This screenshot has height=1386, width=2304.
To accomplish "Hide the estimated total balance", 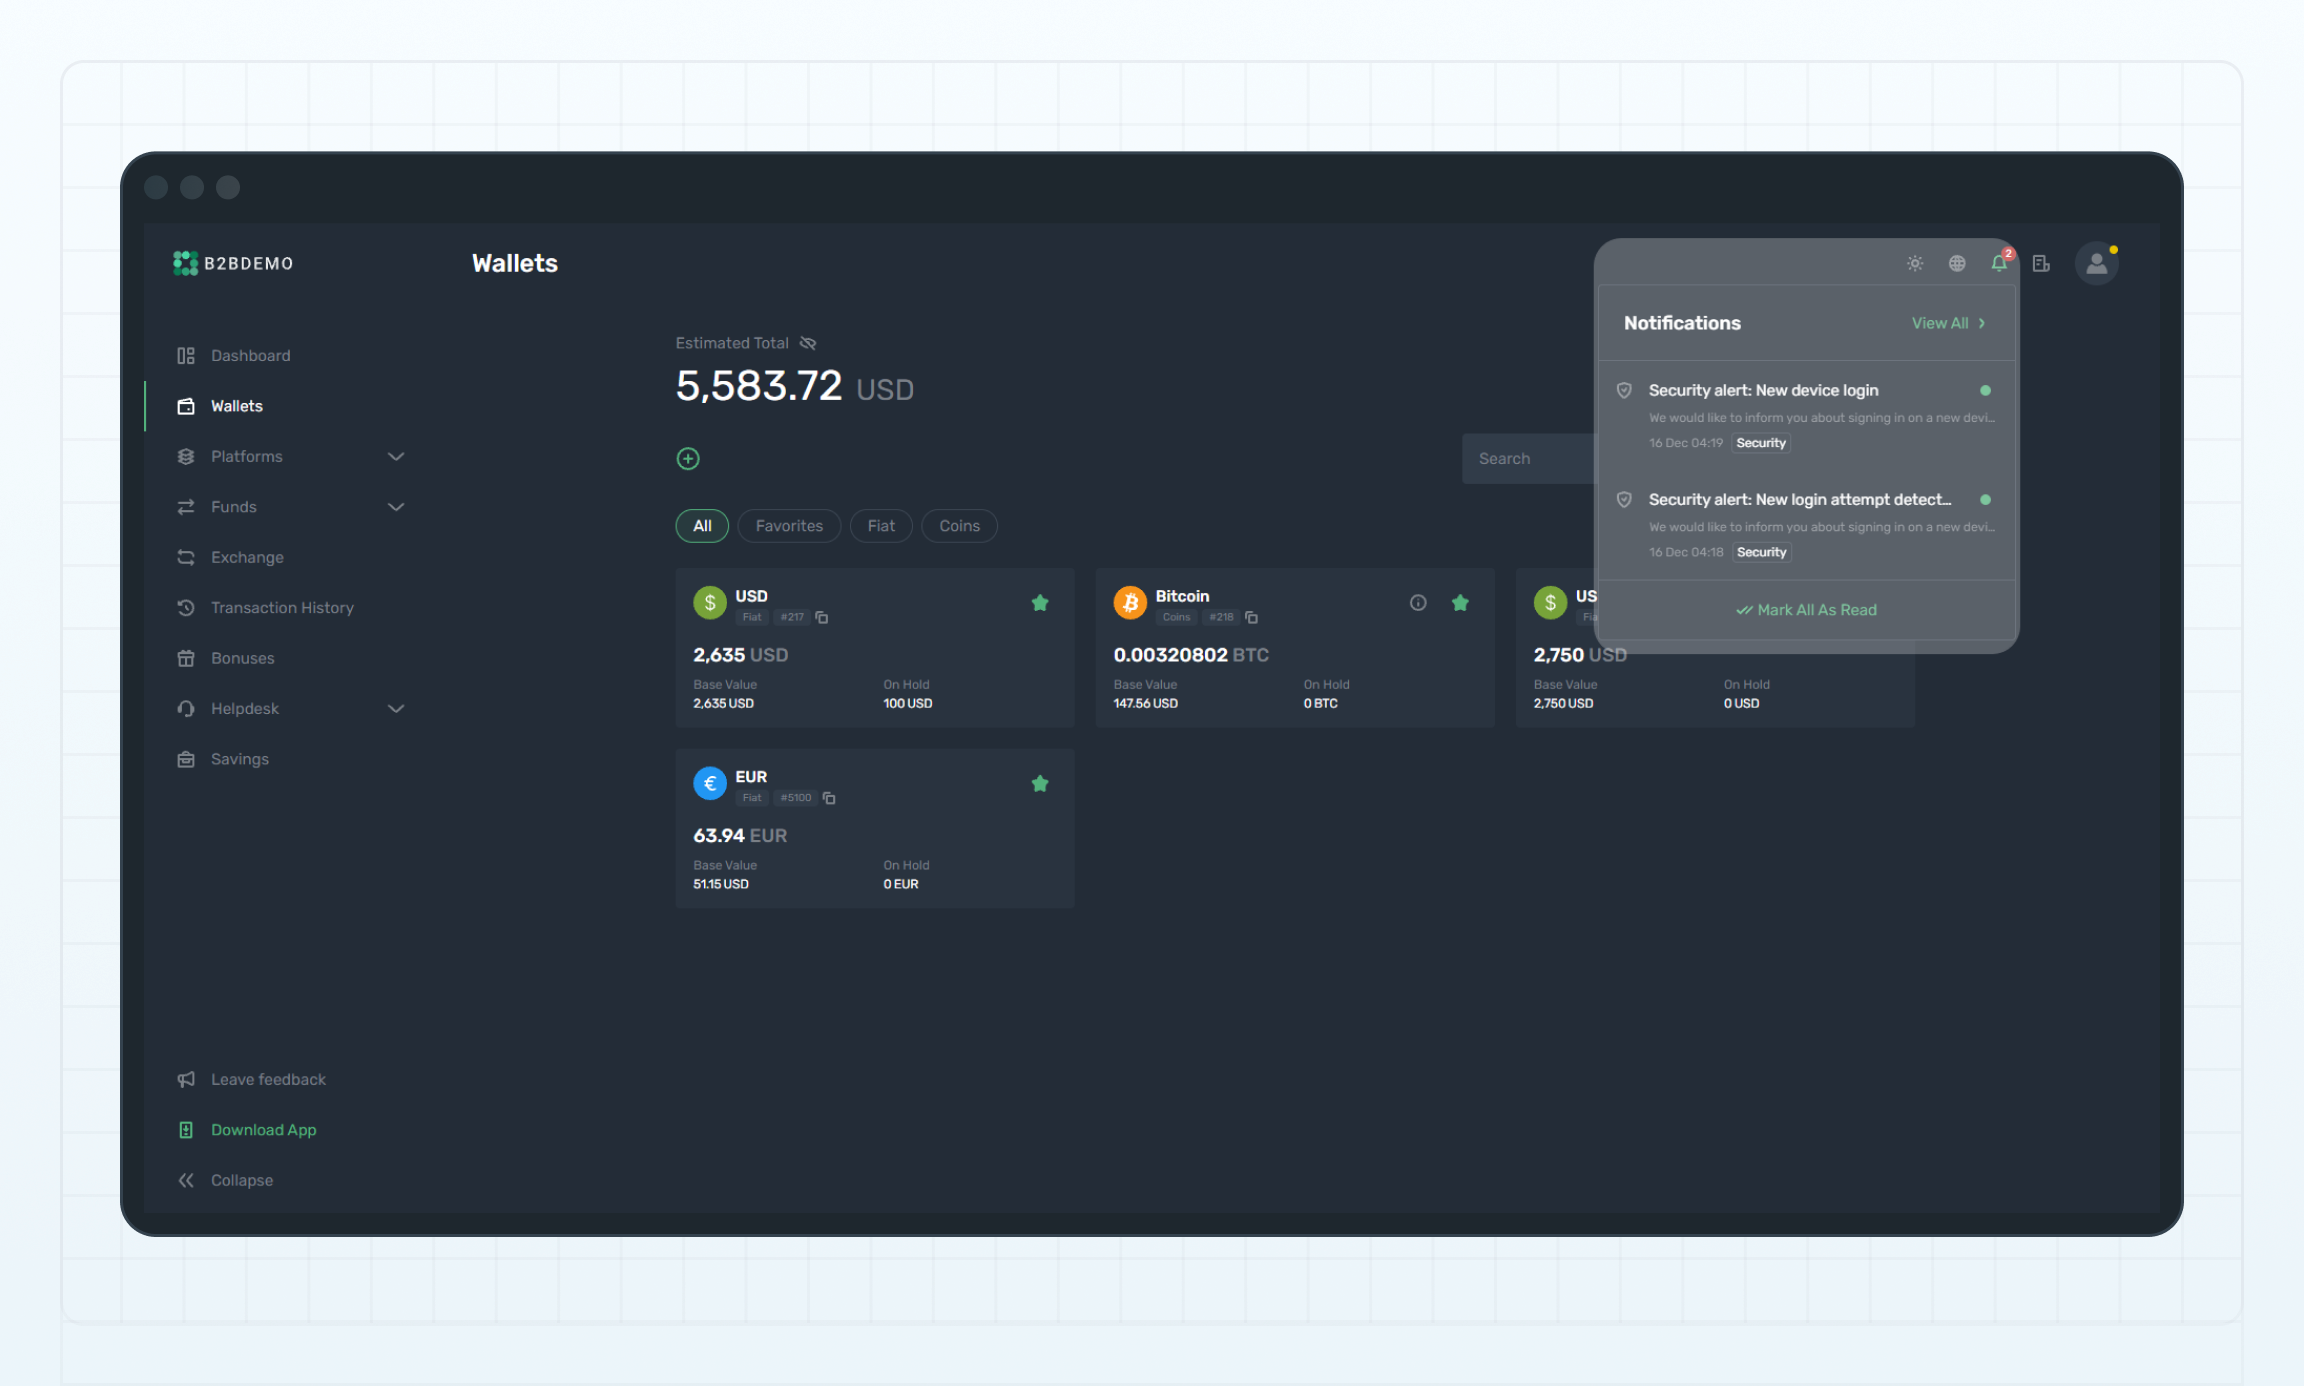I will pyautogui.click(x=808, y=344).
